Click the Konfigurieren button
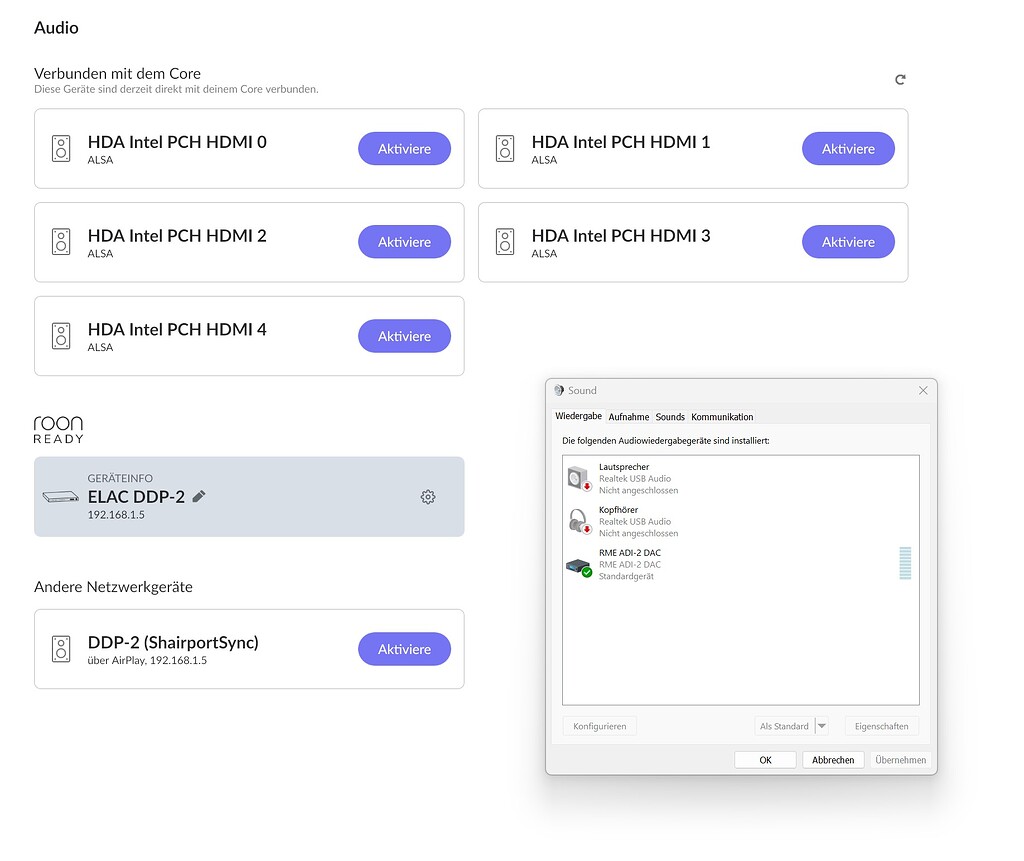 (600, 726)
